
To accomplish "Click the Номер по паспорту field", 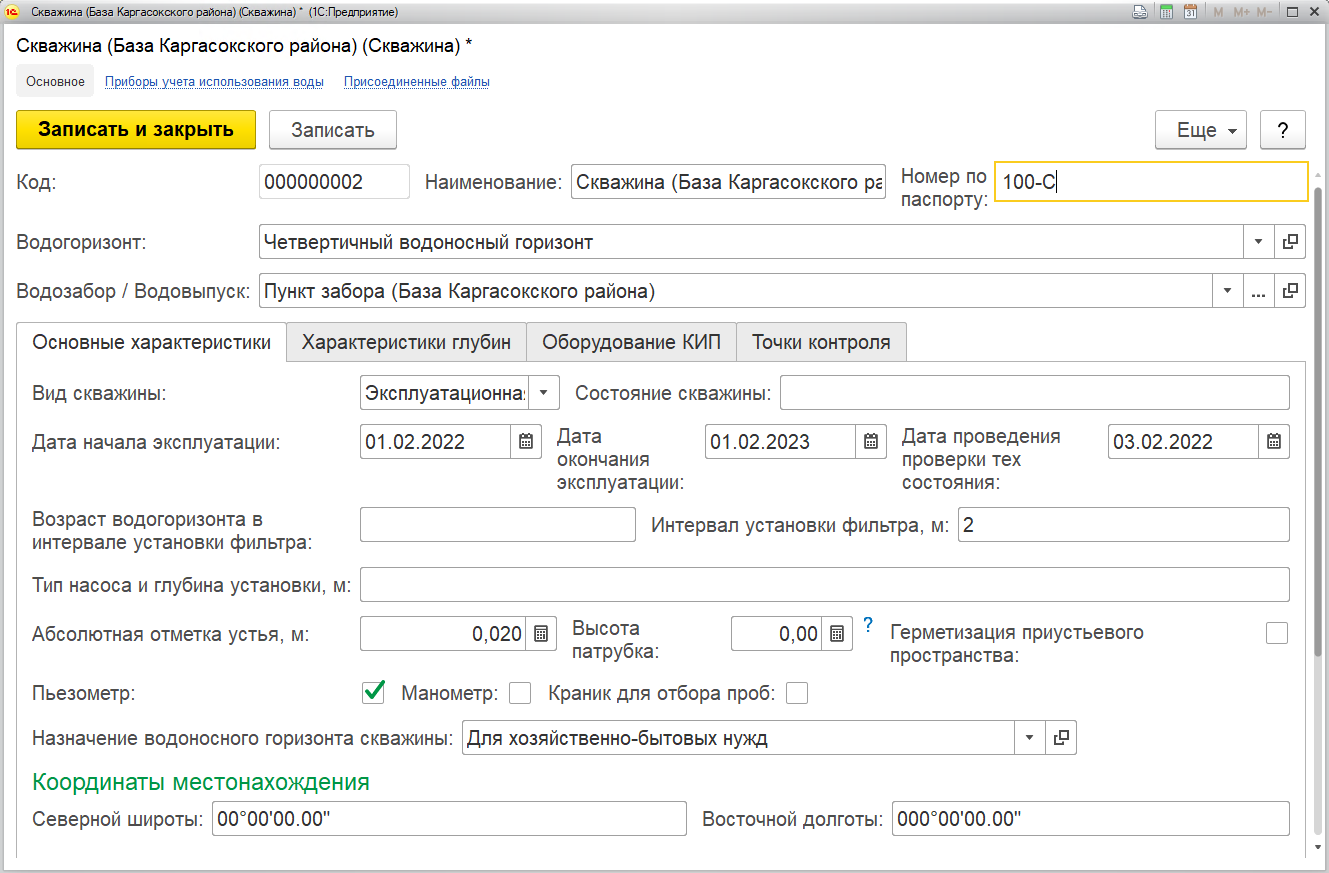I will [1151, 182].
